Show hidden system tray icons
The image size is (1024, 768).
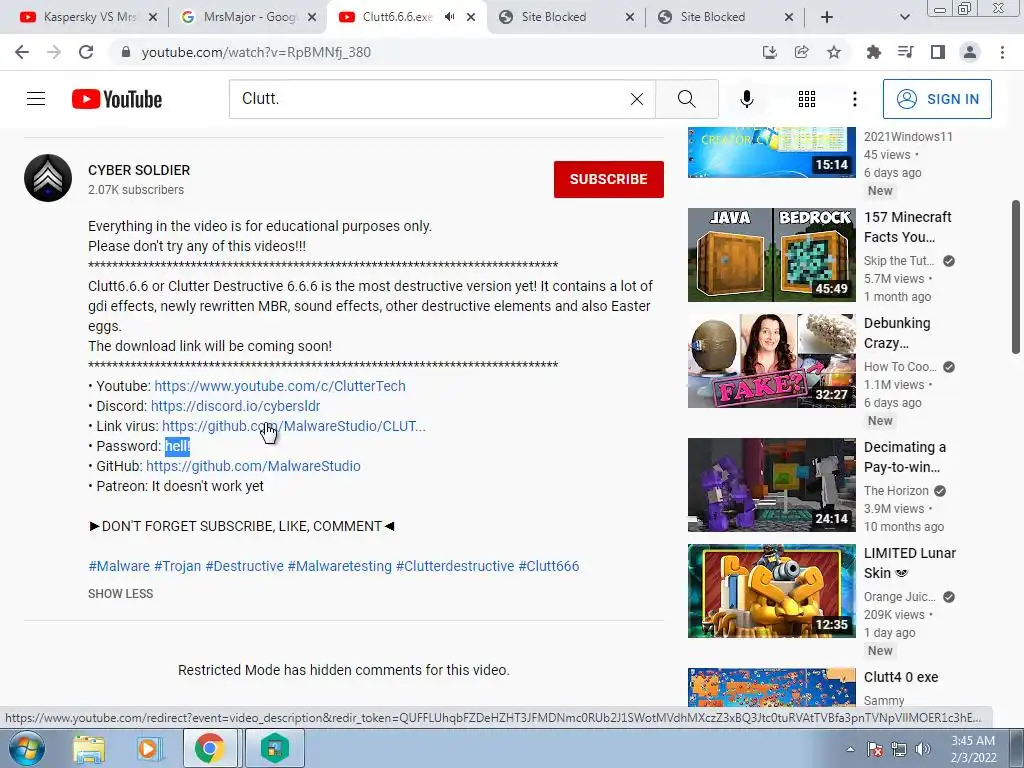pos(850,749)
